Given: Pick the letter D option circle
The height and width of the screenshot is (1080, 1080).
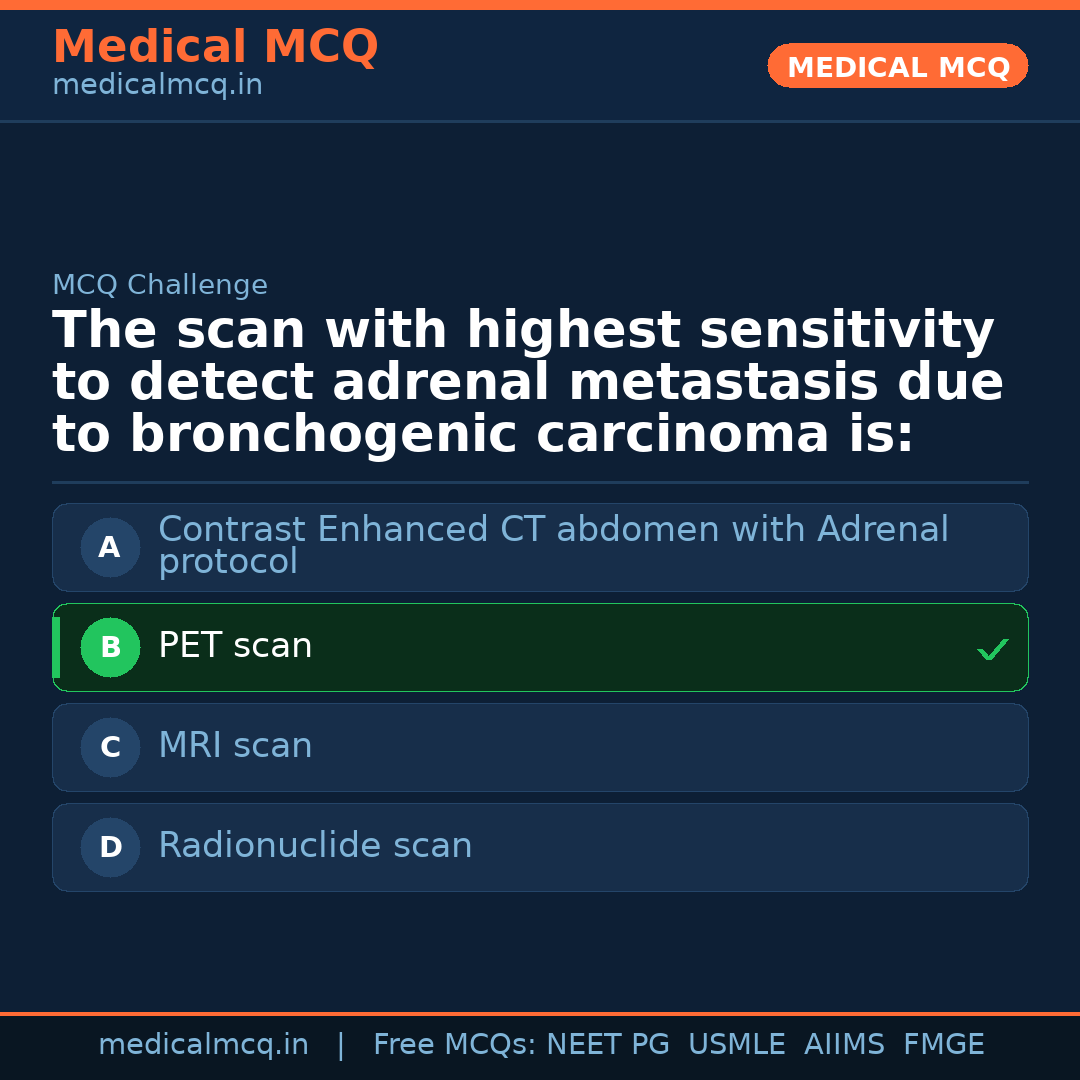Looking at the screenshot, I should point(110,848).
